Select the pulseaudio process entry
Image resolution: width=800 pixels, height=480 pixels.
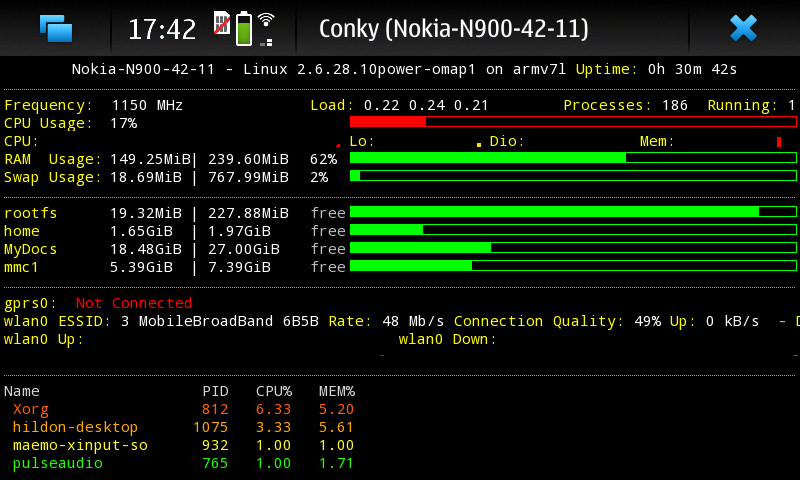point(52,463)
